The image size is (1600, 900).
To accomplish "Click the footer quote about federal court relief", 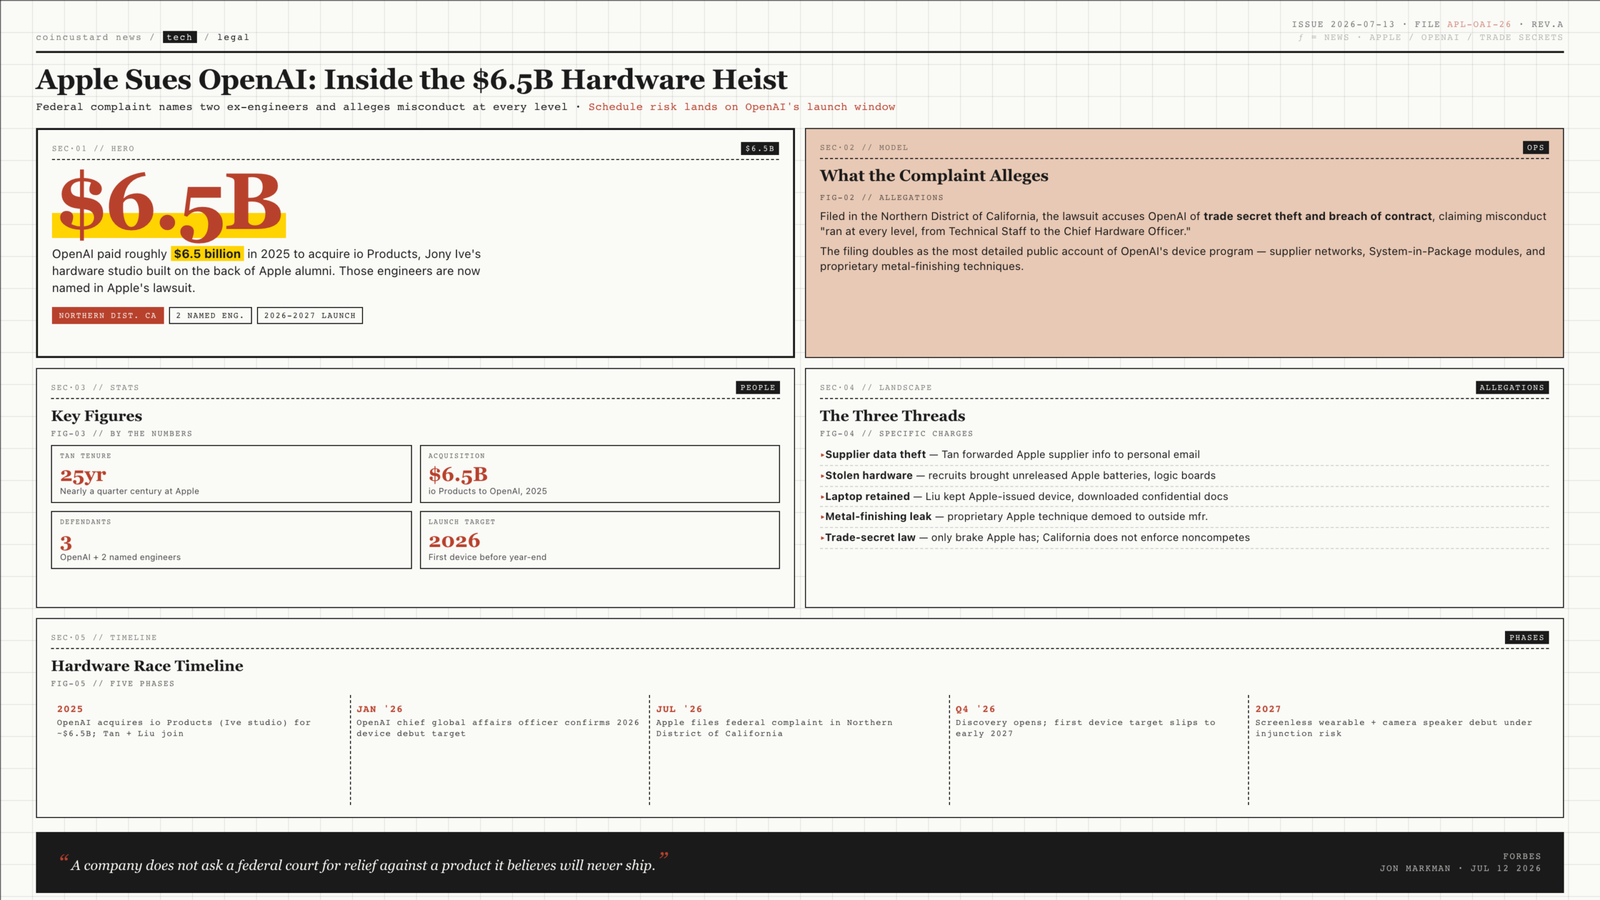I will coord(363,865).
